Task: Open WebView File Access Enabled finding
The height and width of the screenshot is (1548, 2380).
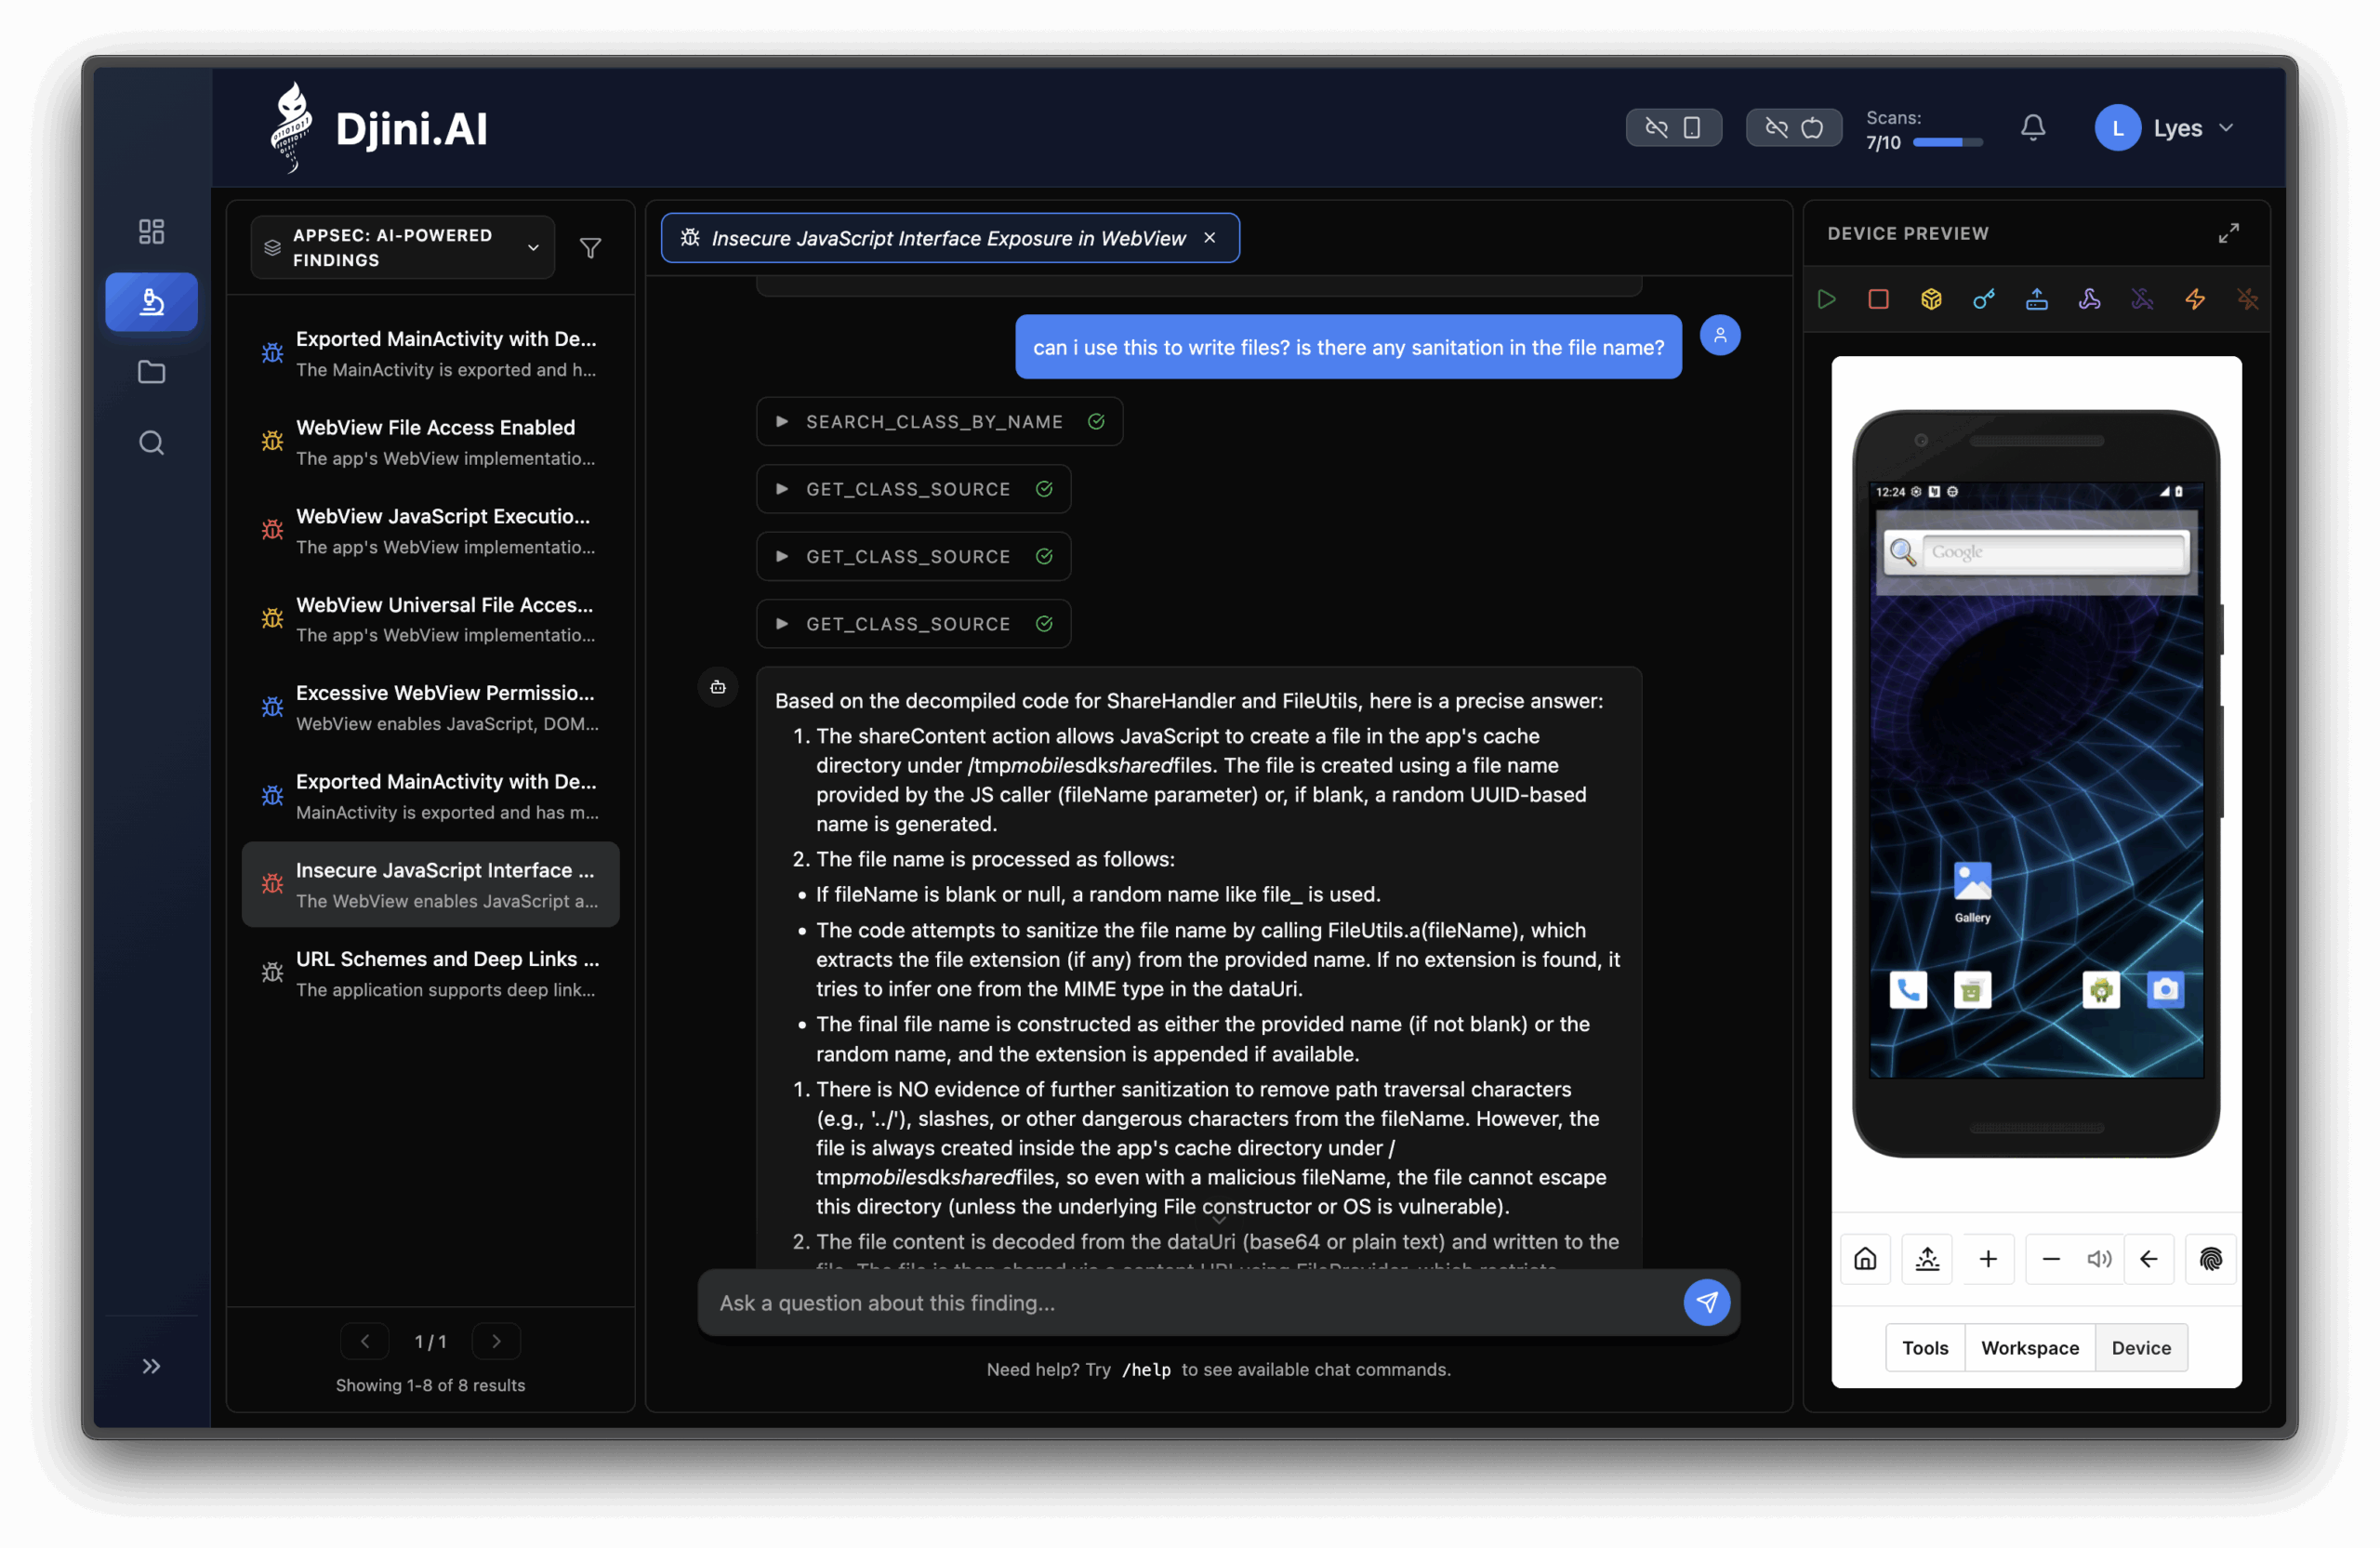Action: coord(431,442)
